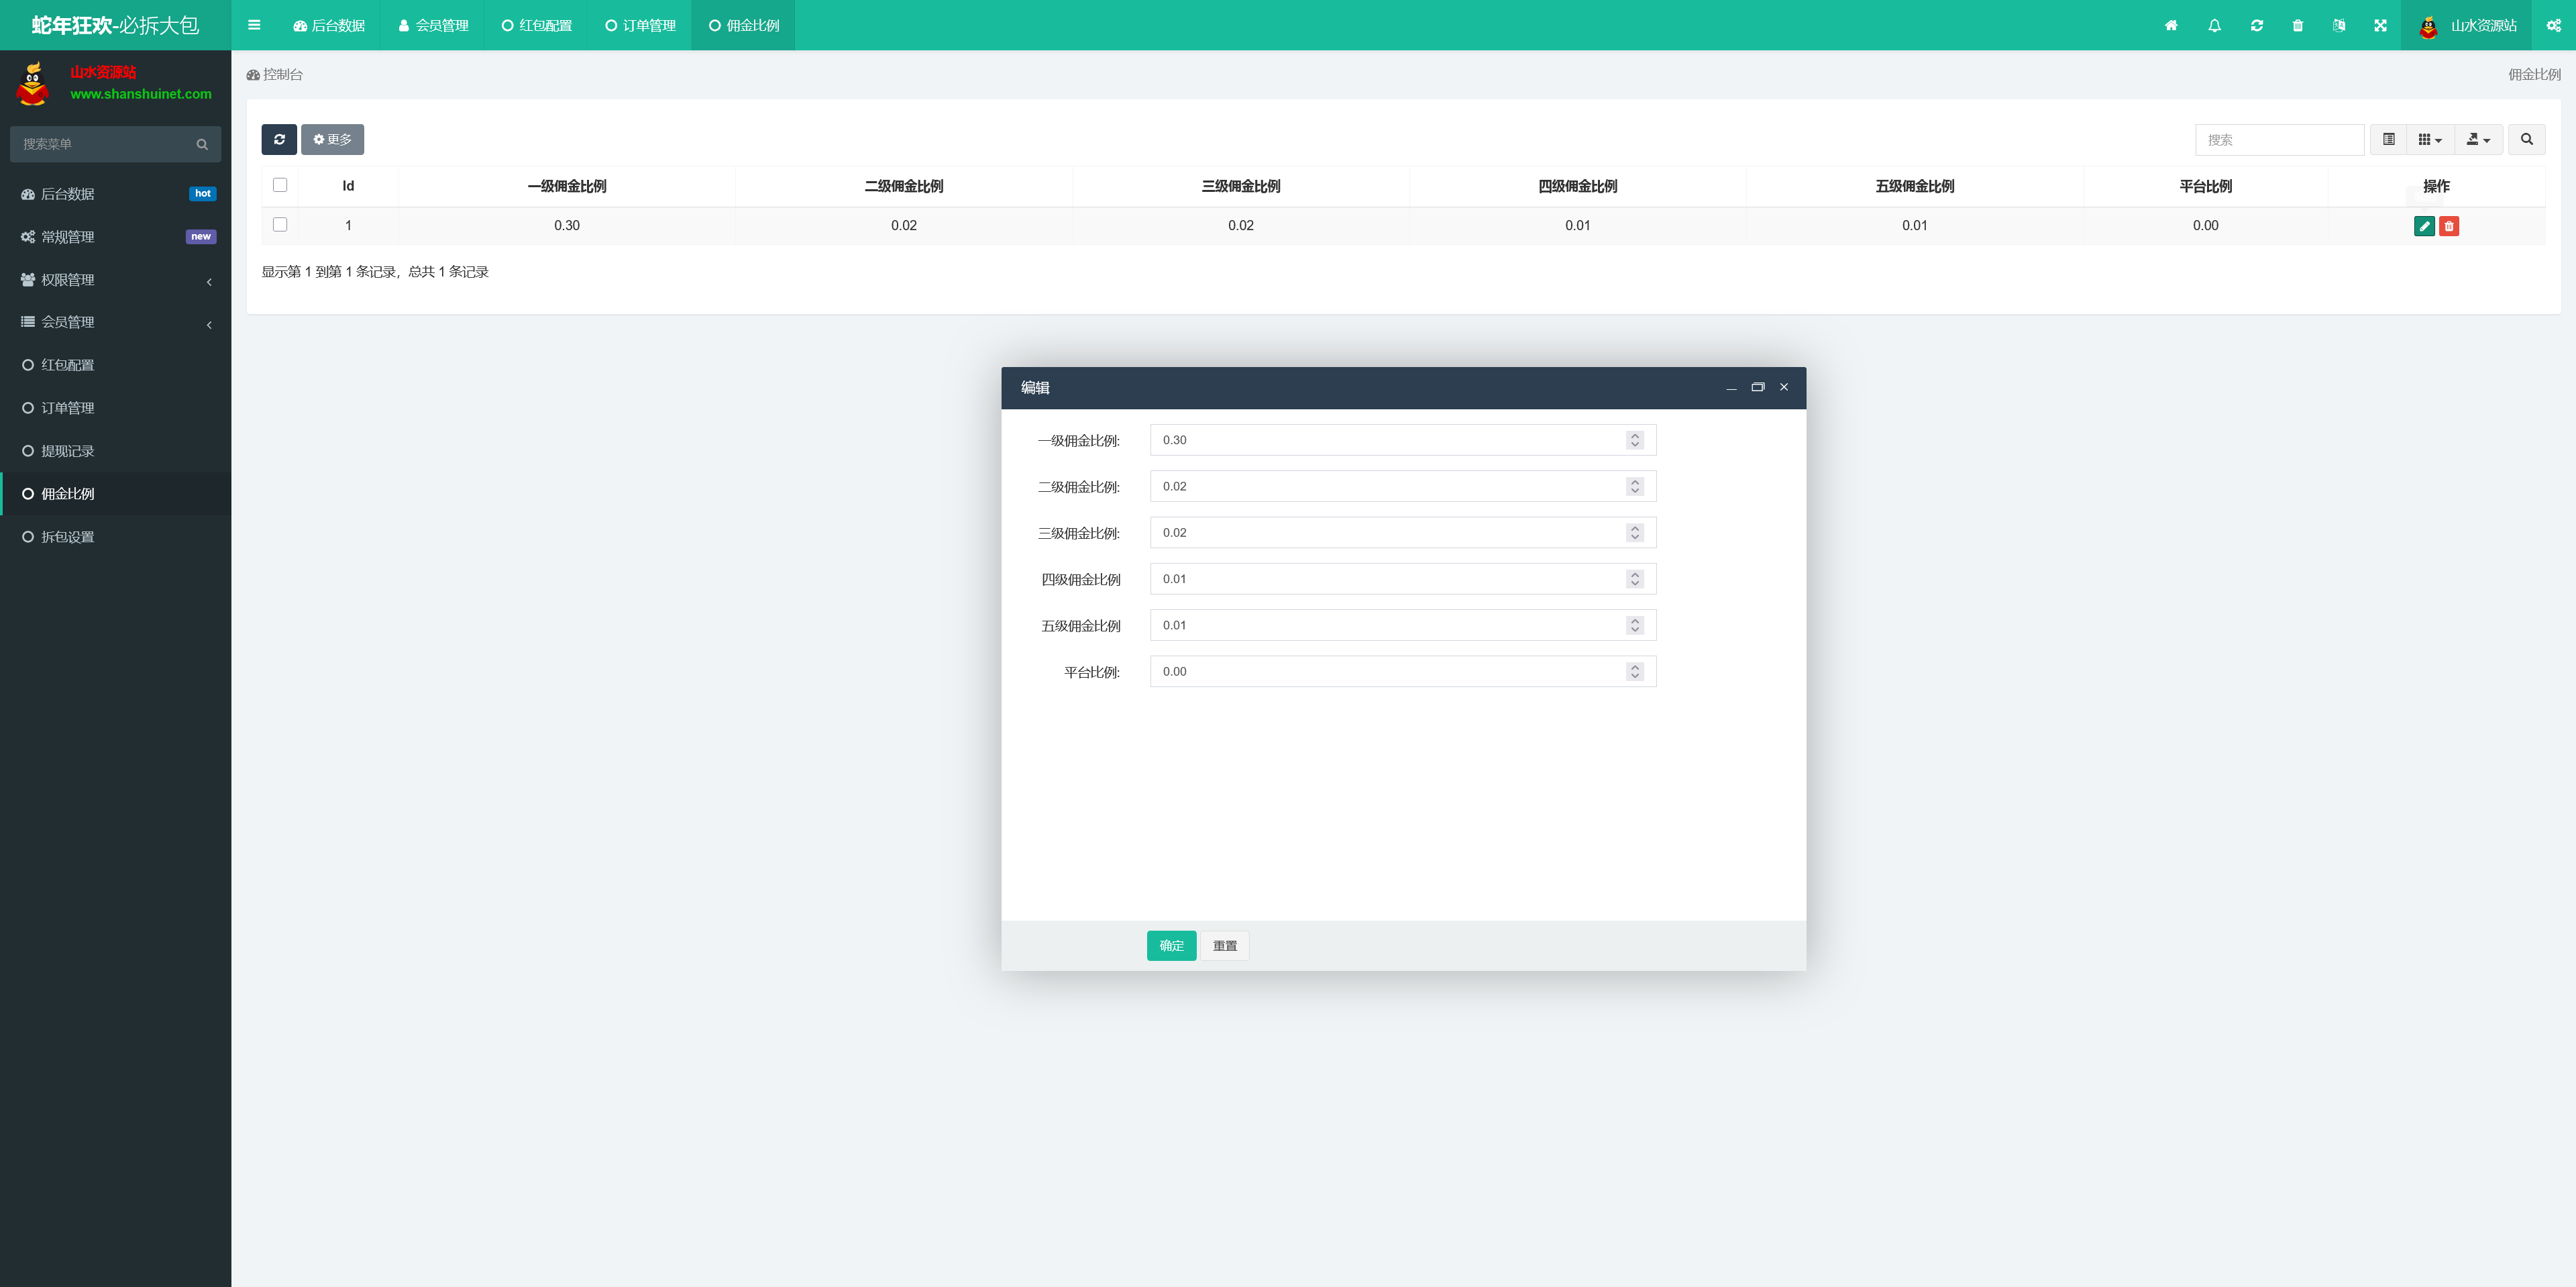2576x1287 pixels.
Task: Toggle the fullscreen icon in the top bar
Action: (2380, 26)
